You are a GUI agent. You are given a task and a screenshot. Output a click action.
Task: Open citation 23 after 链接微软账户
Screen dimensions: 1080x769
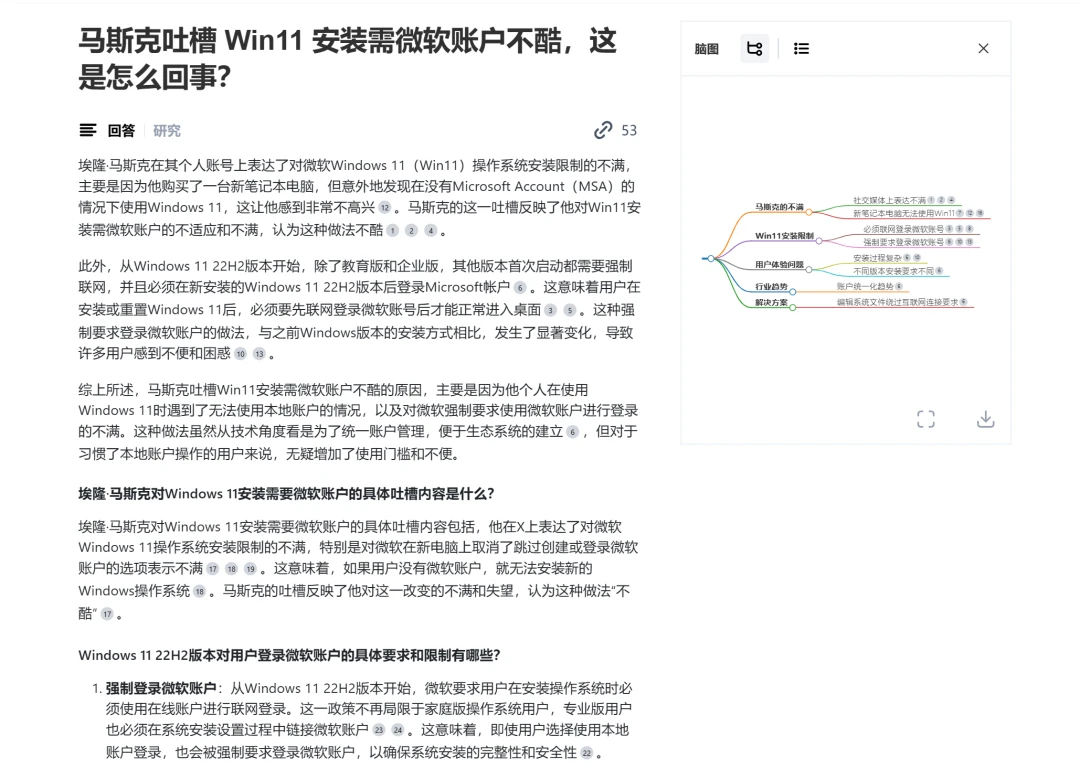(378, 730)
